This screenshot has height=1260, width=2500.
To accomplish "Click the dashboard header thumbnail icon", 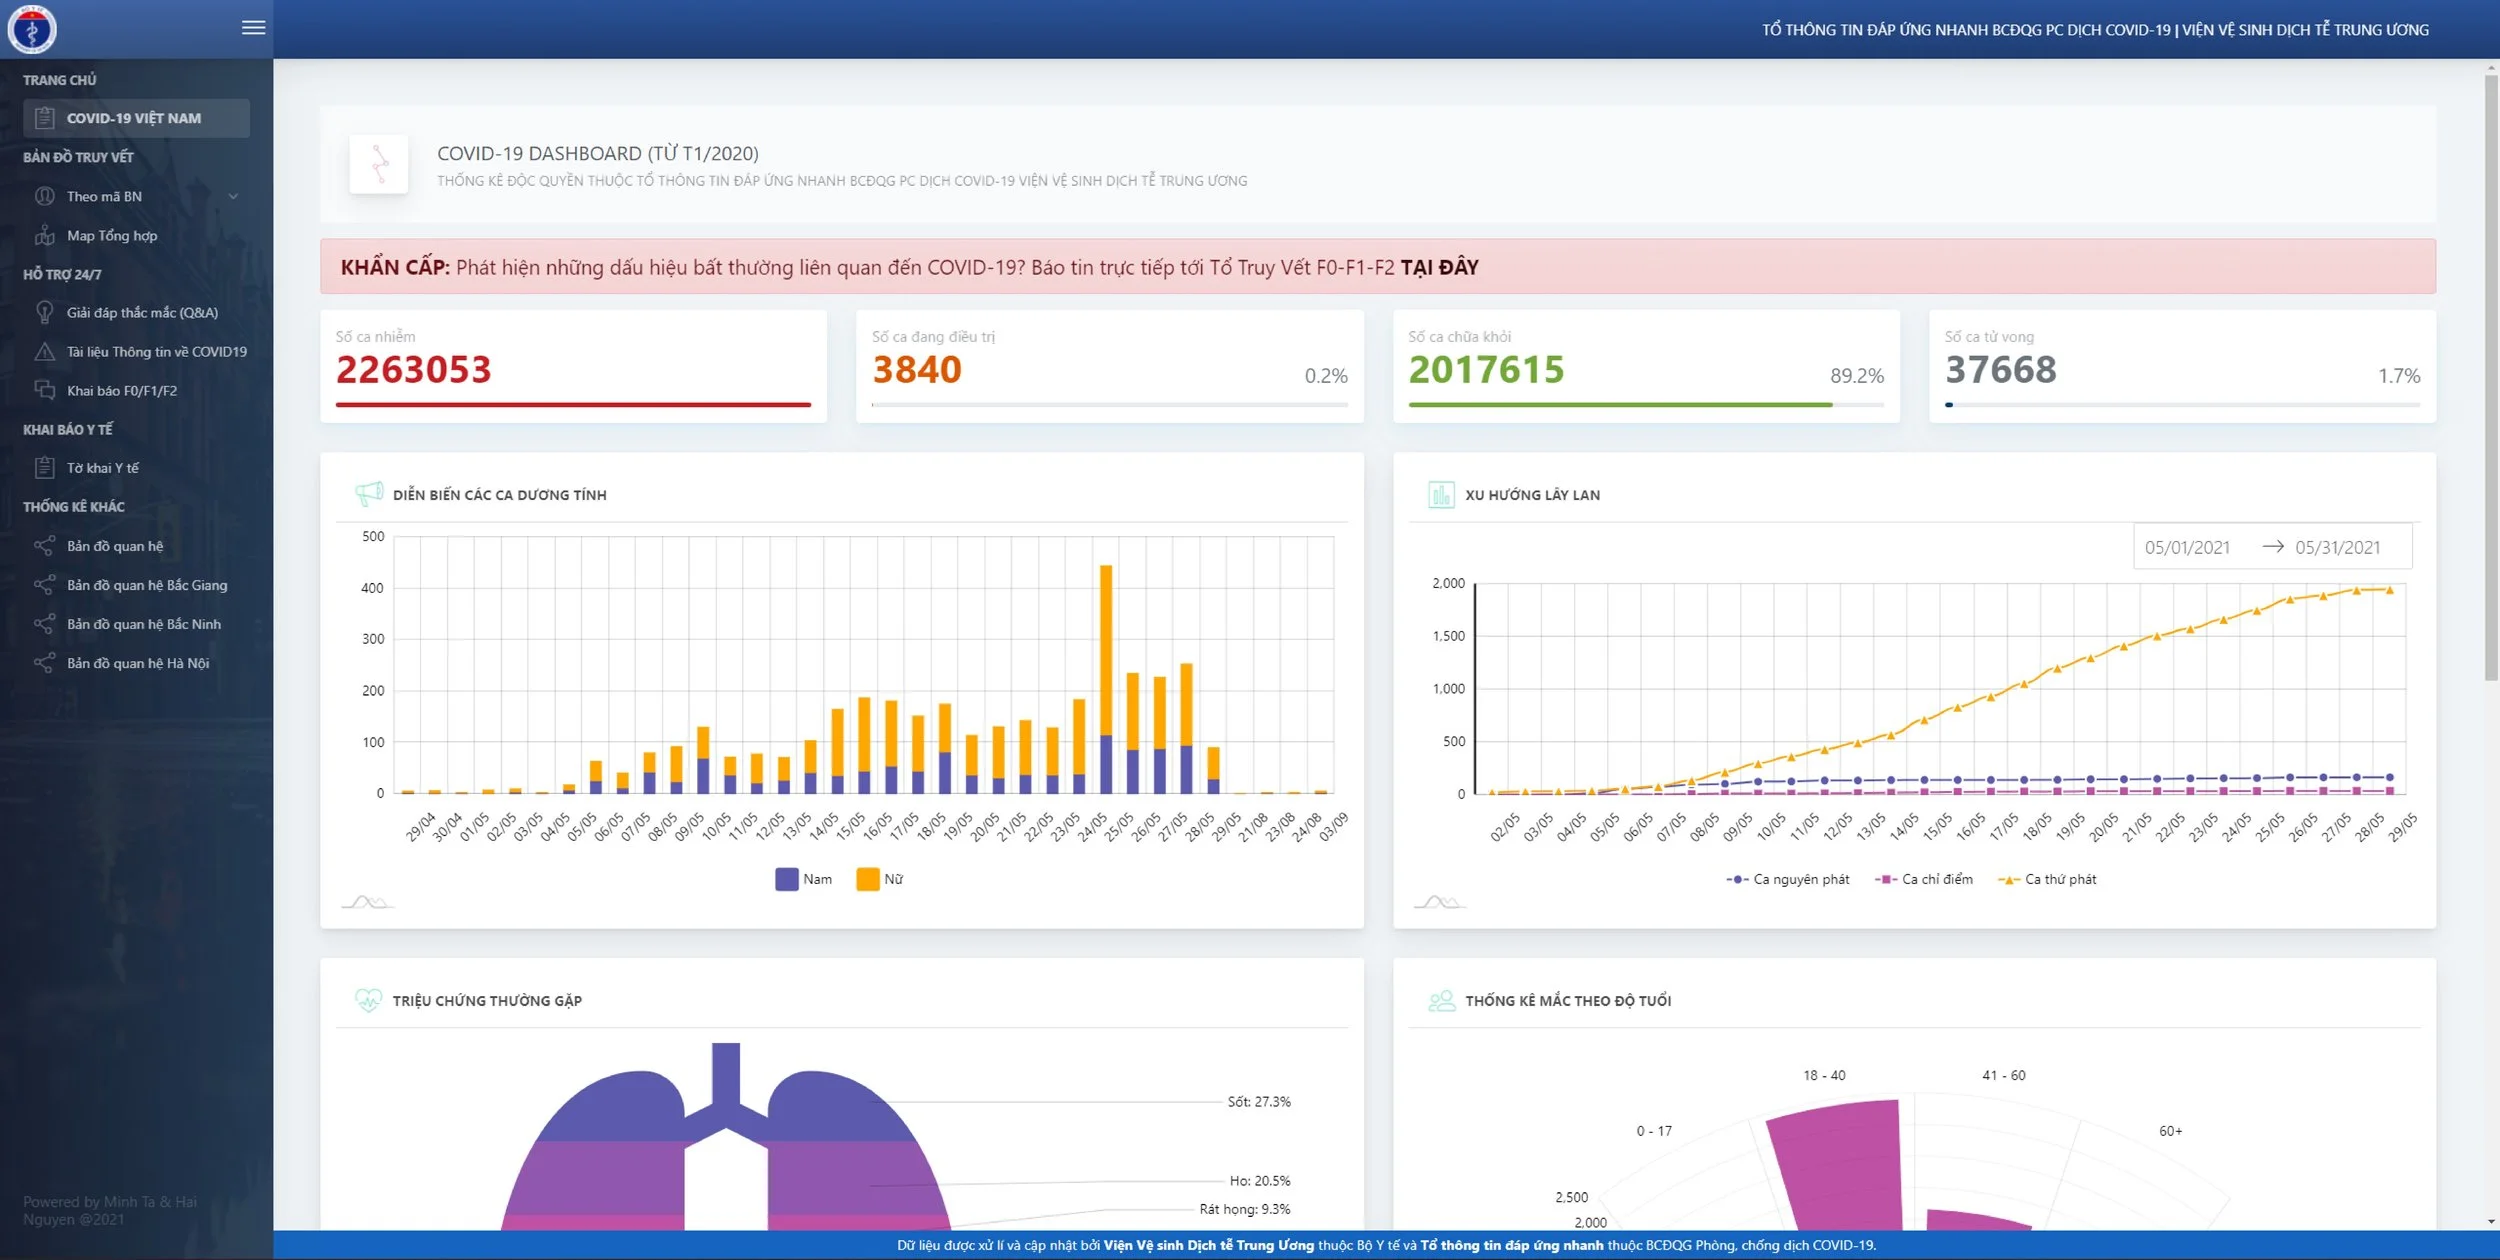I will (x=378, y=164).
